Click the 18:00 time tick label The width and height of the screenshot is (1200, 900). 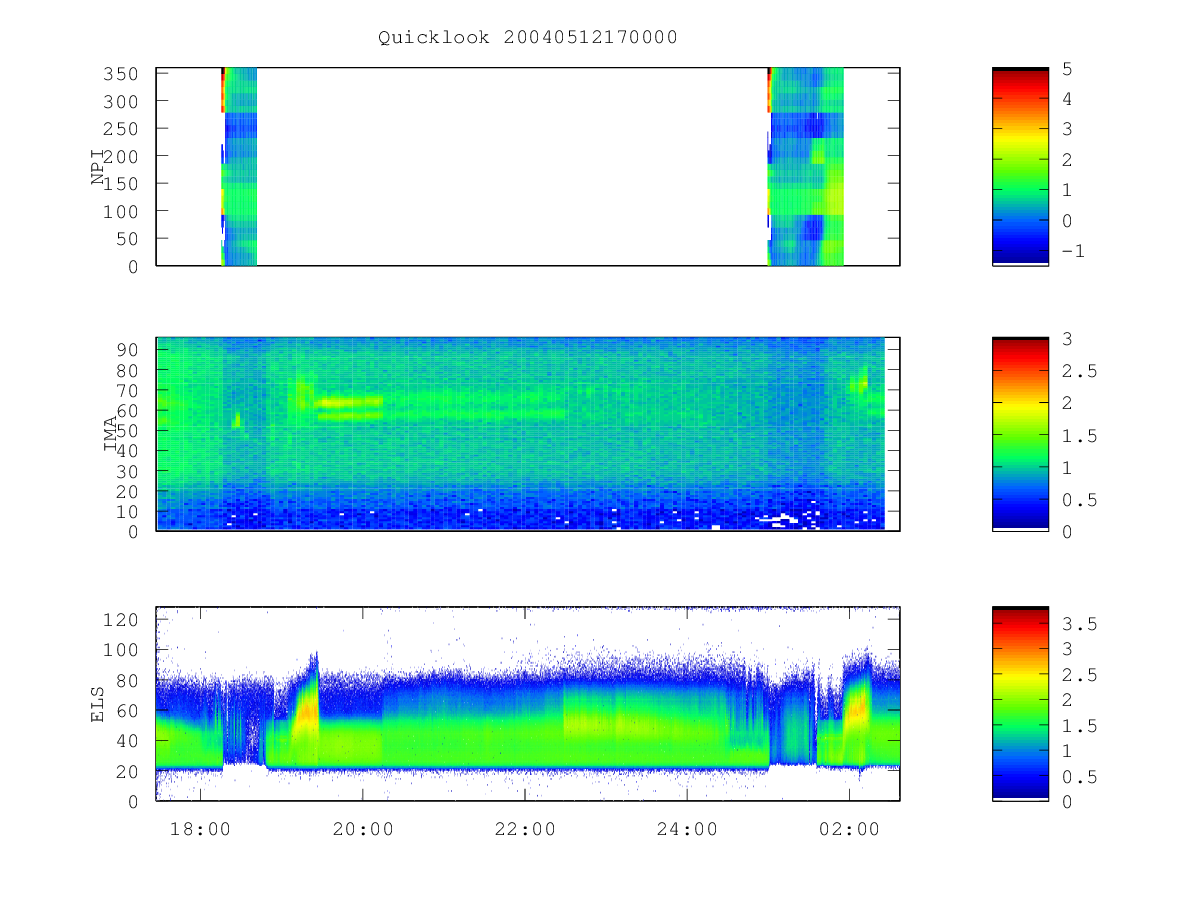pos(201,829)
